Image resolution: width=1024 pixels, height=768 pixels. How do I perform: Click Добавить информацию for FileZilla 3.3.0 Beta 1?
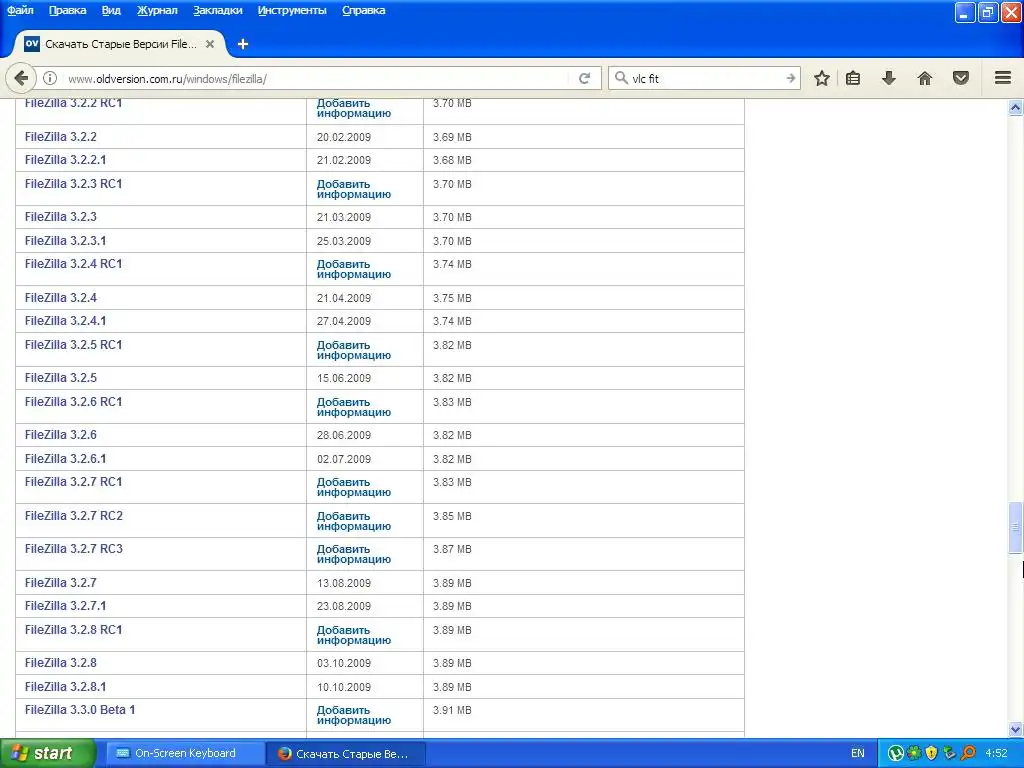point(353,715)
